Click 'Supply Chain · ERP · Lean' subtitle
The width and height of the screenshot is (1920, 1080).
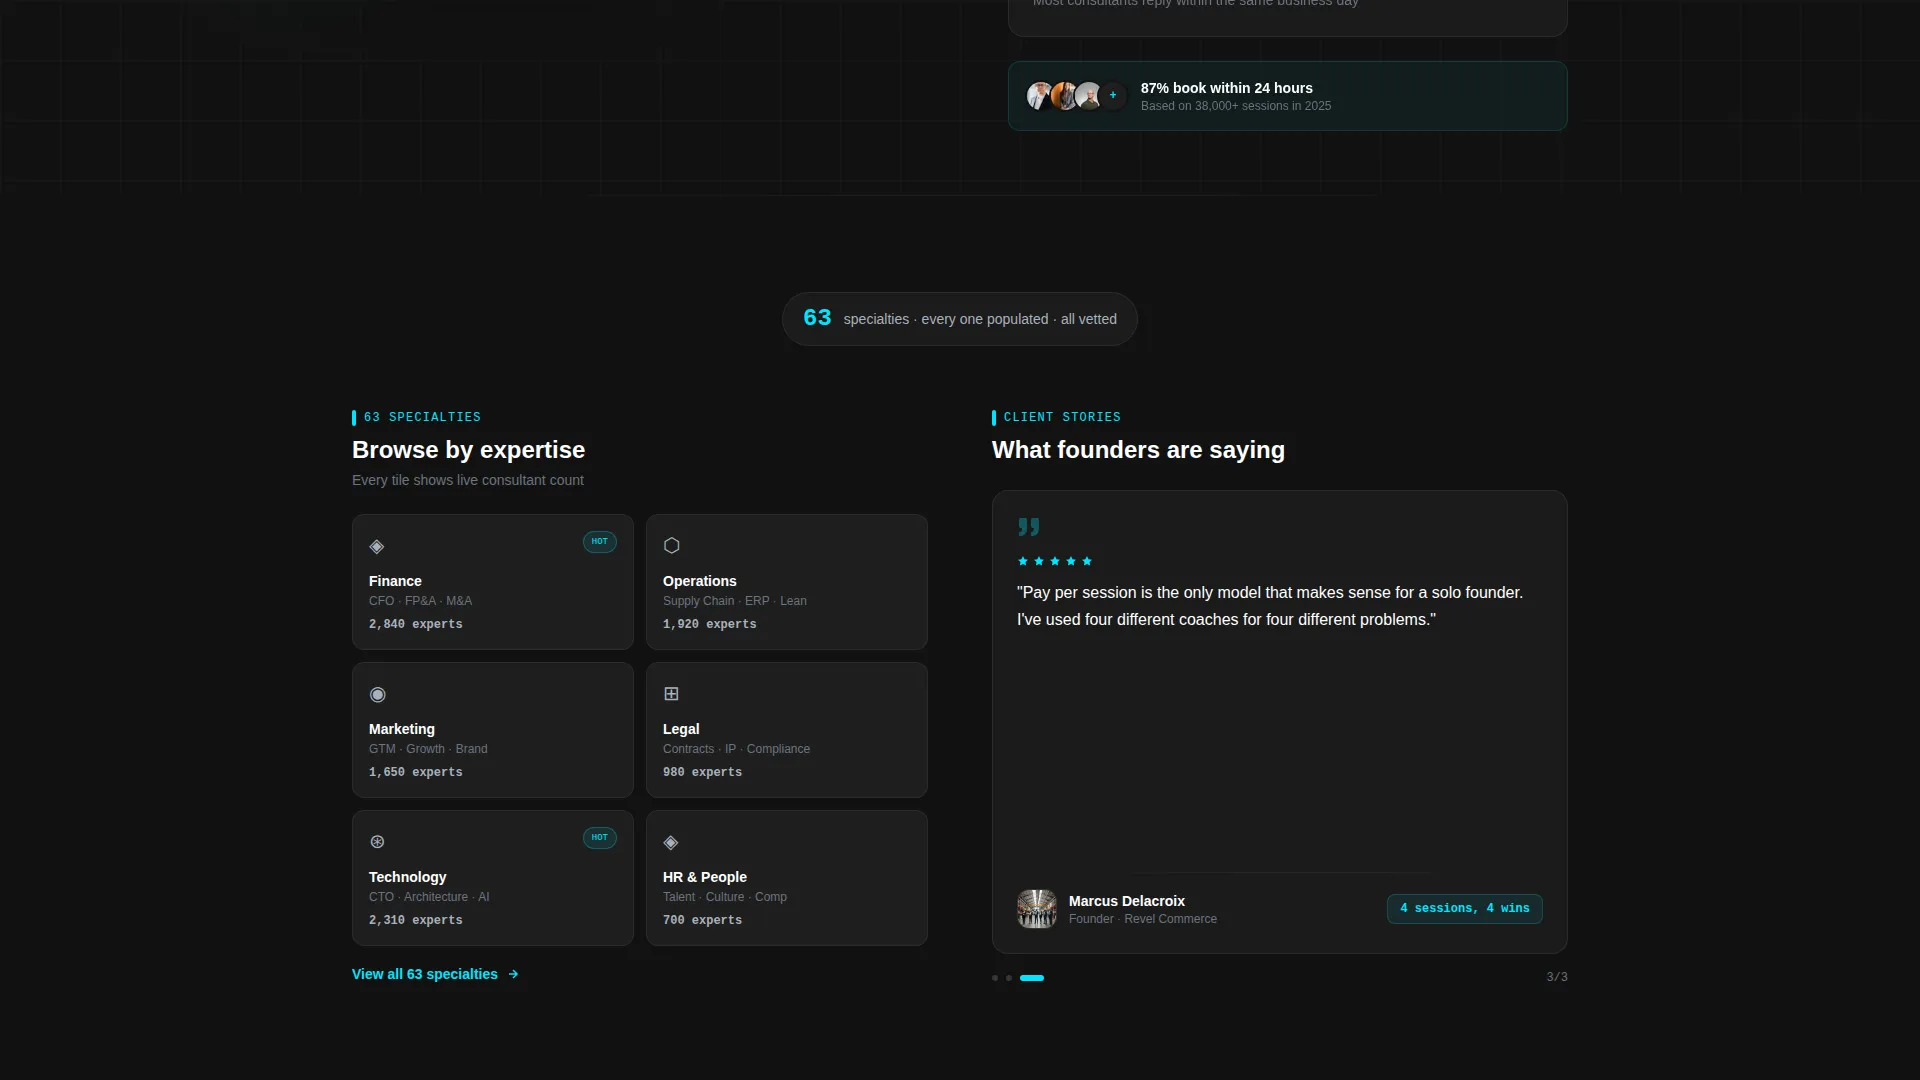pos(735,601)
